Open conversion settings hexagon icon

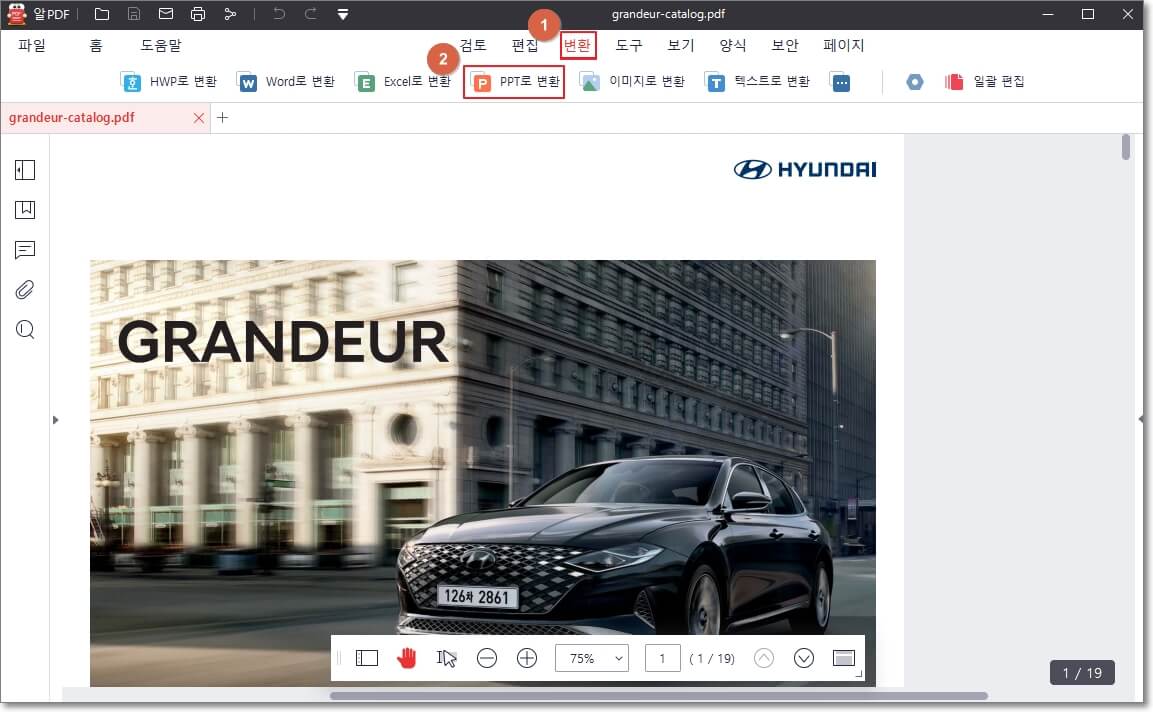click(x=915, y=82)
